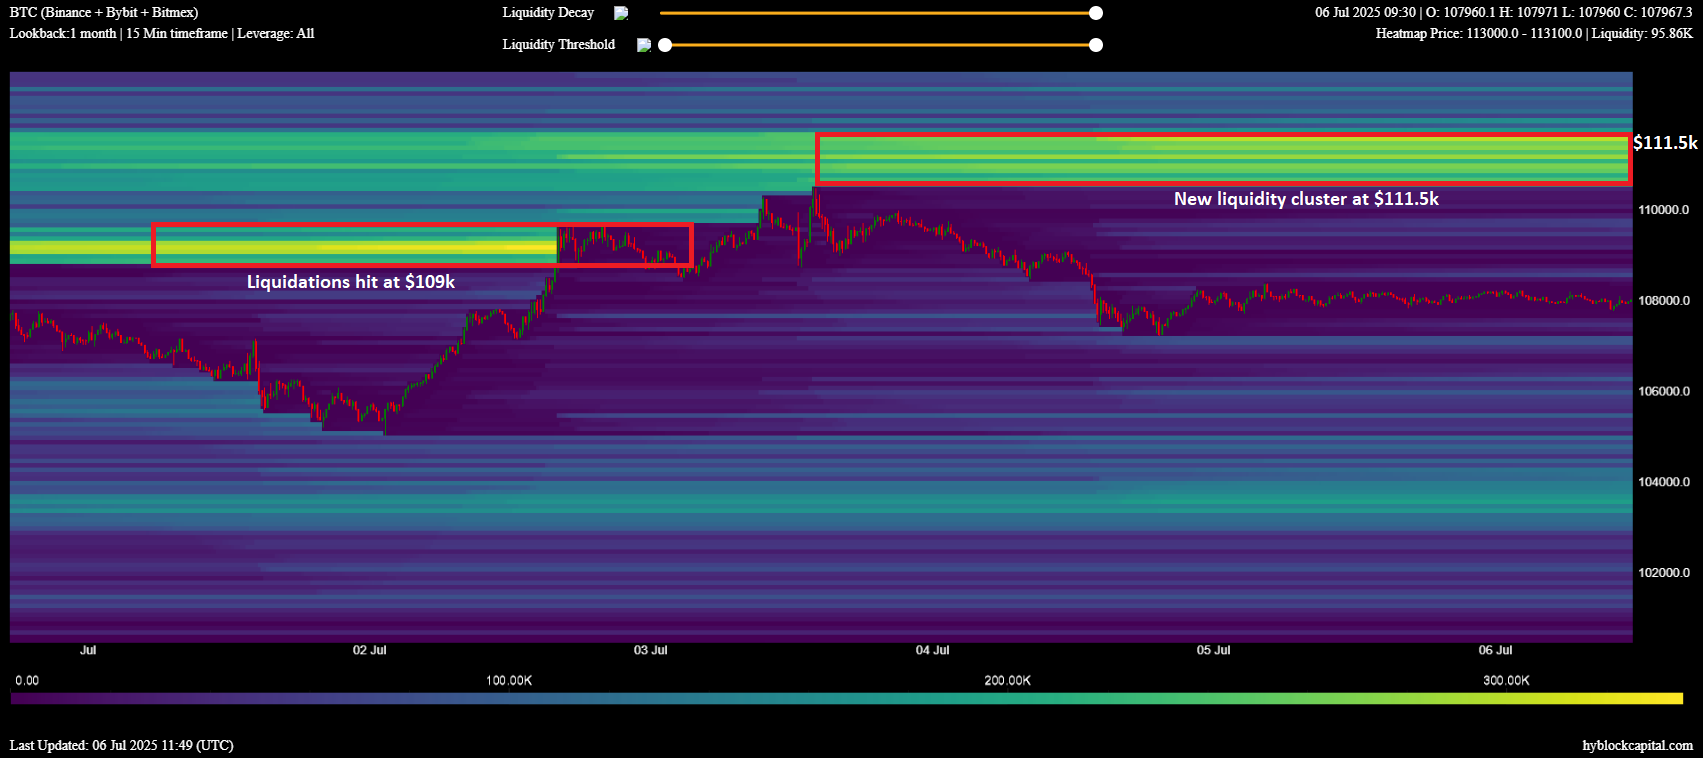Select the "02 Jul" date axis label
Image resolution: width=1703 pixels, height=758 pixels.
click(369, 650)
